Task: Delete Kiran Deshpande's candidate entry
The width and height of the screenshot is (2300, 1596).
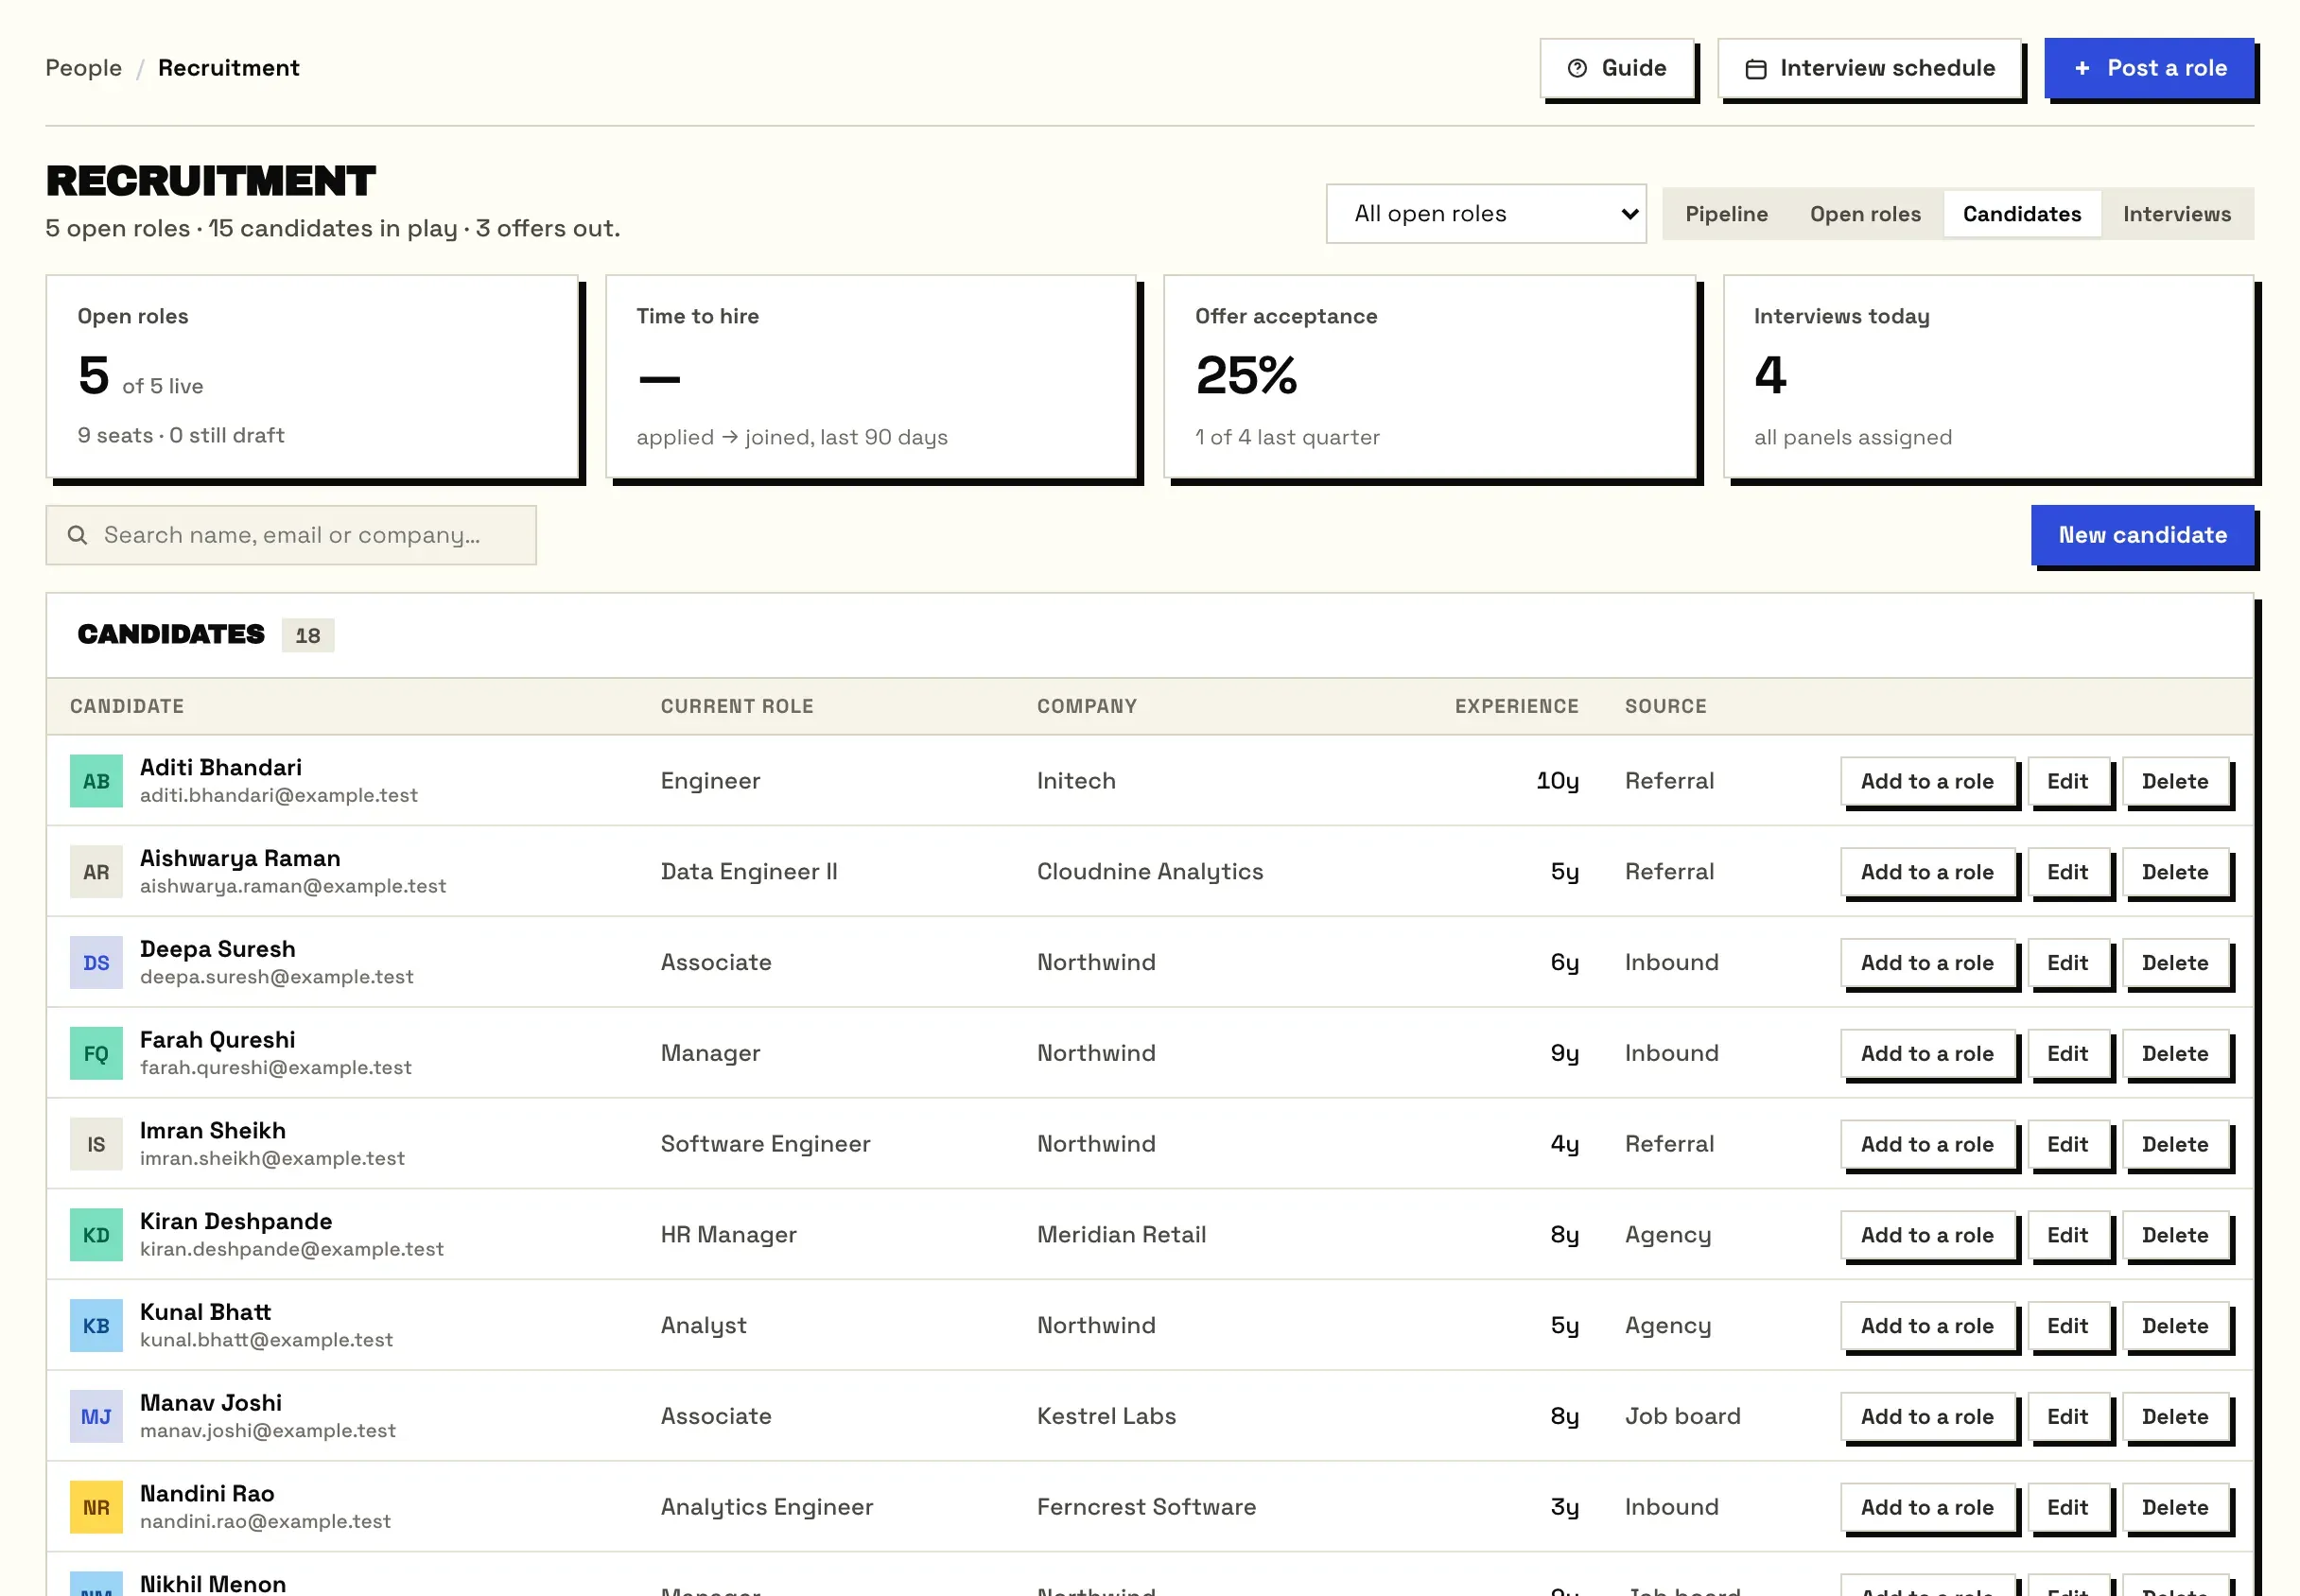Action: [x=2174, y=1235]
